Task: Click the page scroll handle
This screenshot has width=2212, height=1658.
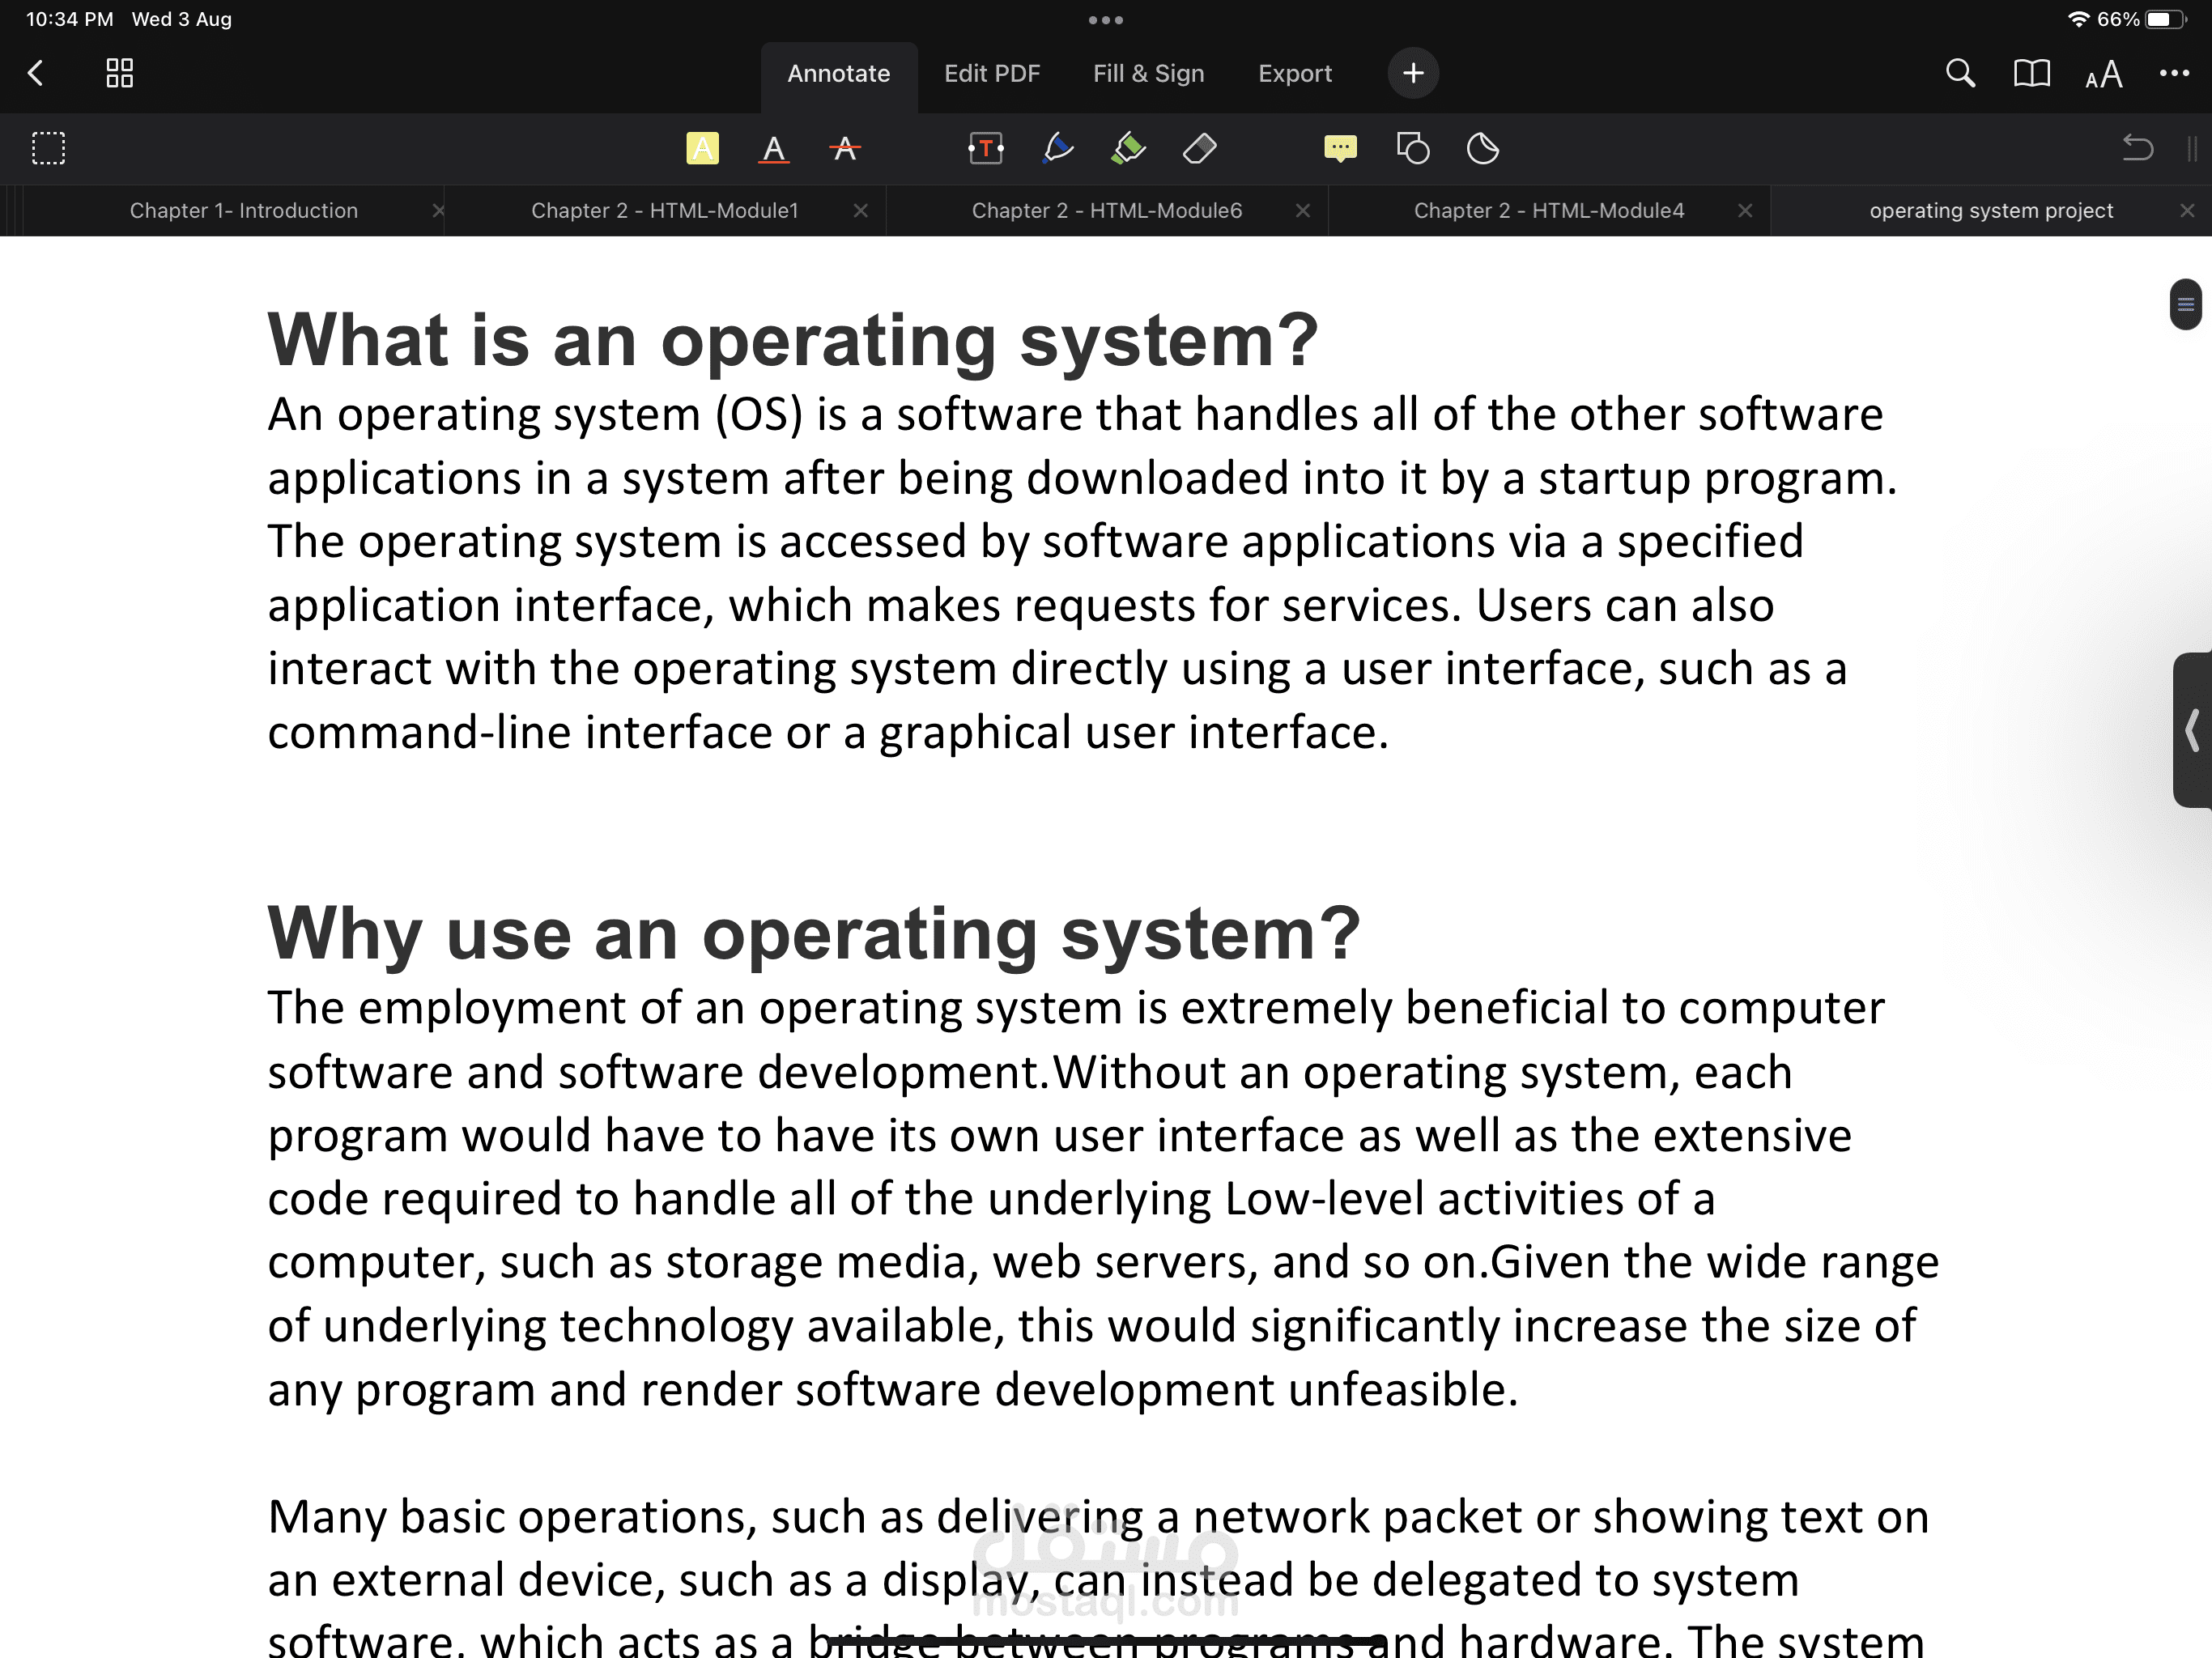Action: pyautogui.click(x=2185, y=304)
